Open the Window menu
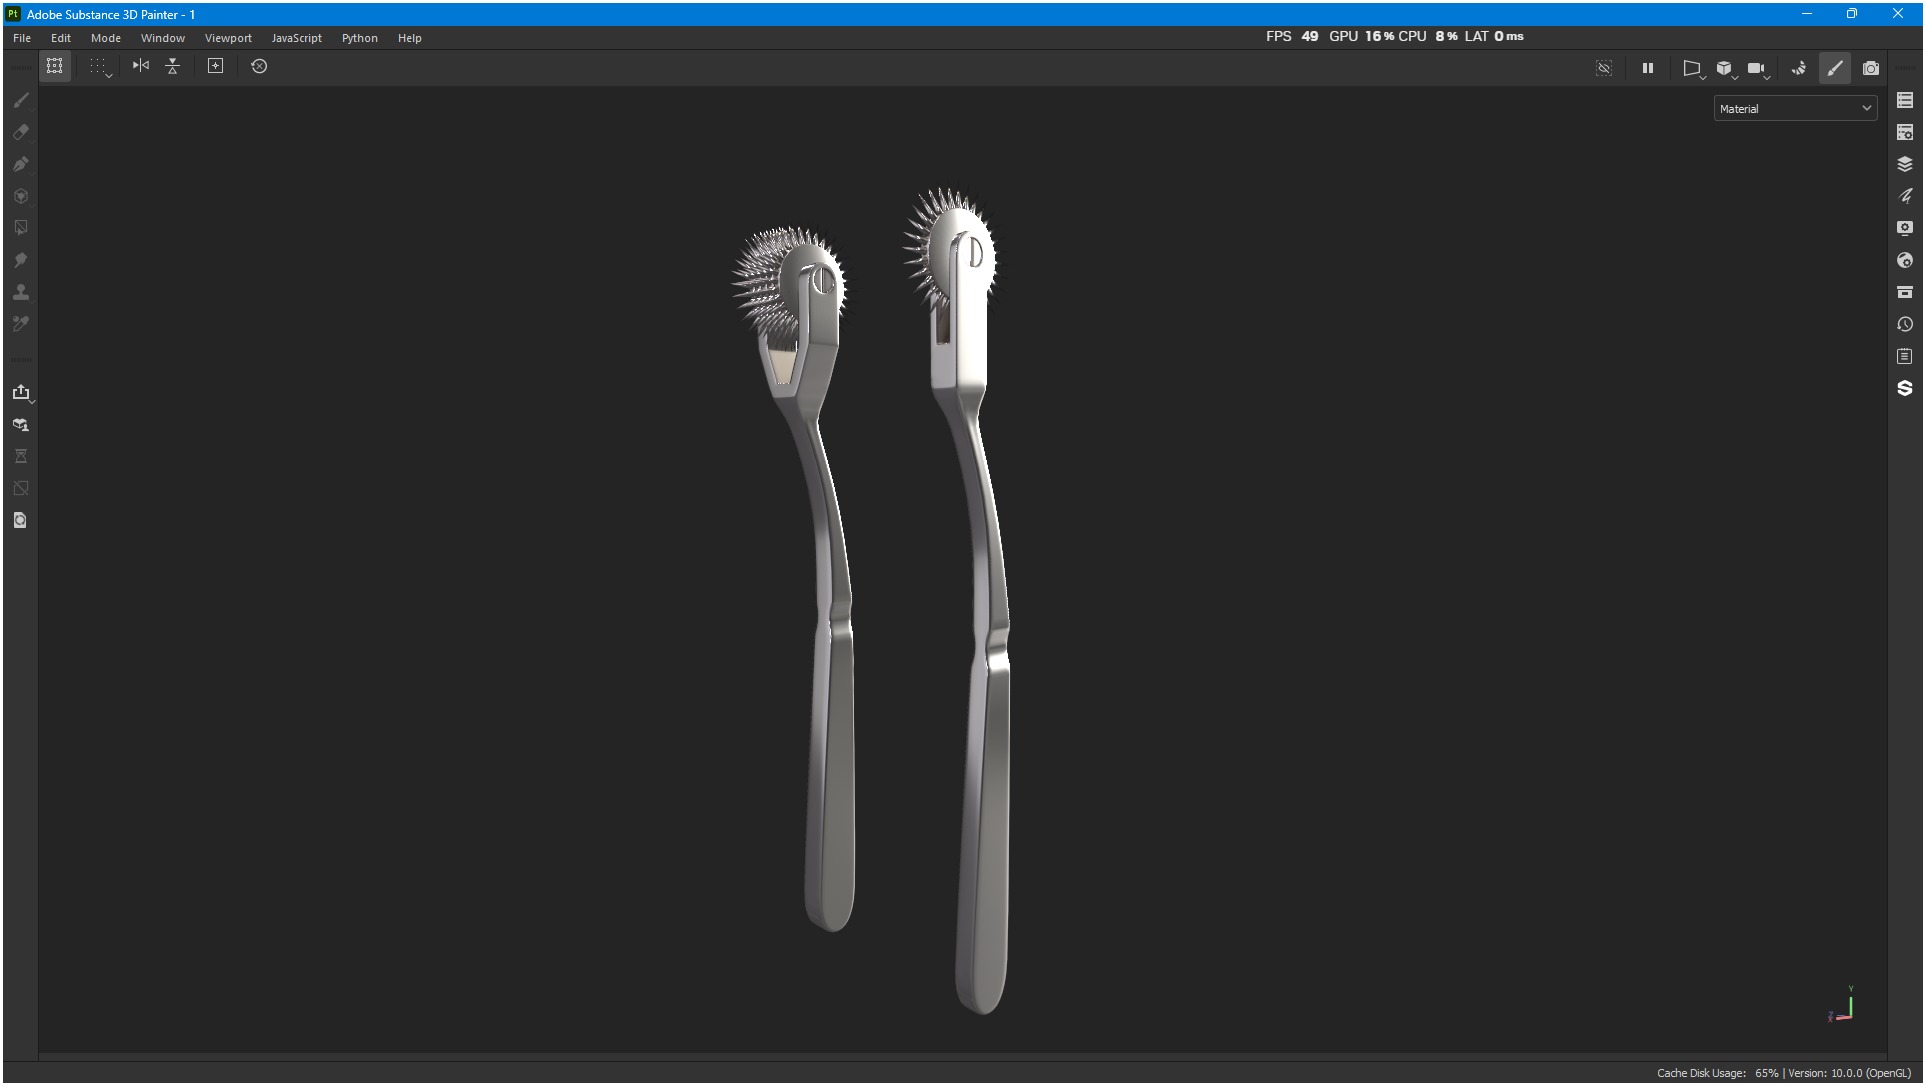Viewport: 1926px width, 1086px height. [163, 38]
